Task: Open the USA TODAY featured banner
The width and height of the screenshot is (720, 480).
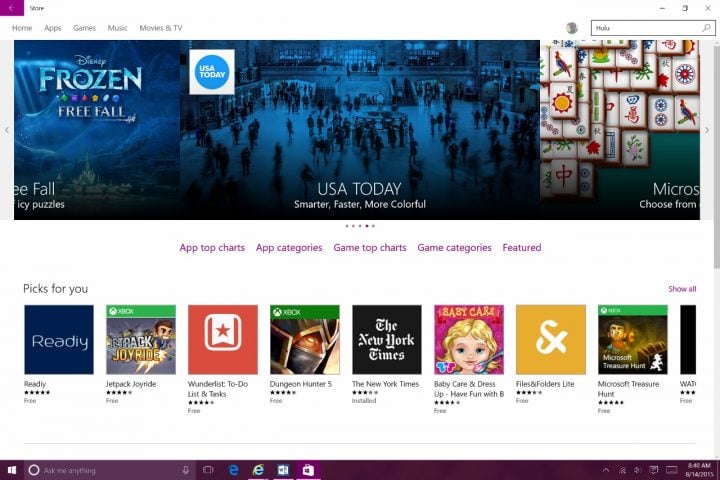Action: pyautogui.click(x=360, y=130)
